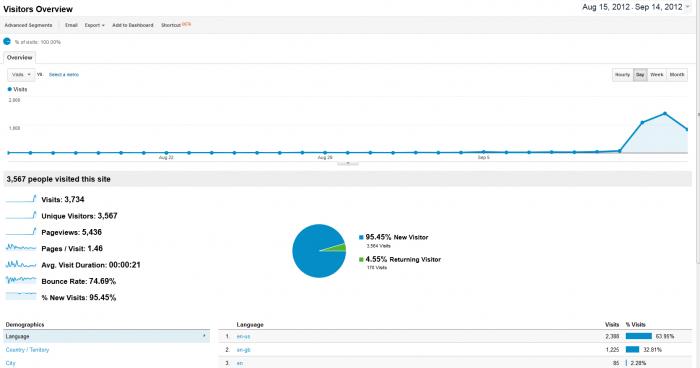
Task: Click the blue New Visitor legend swatch
Action: [x=361, y=238]
